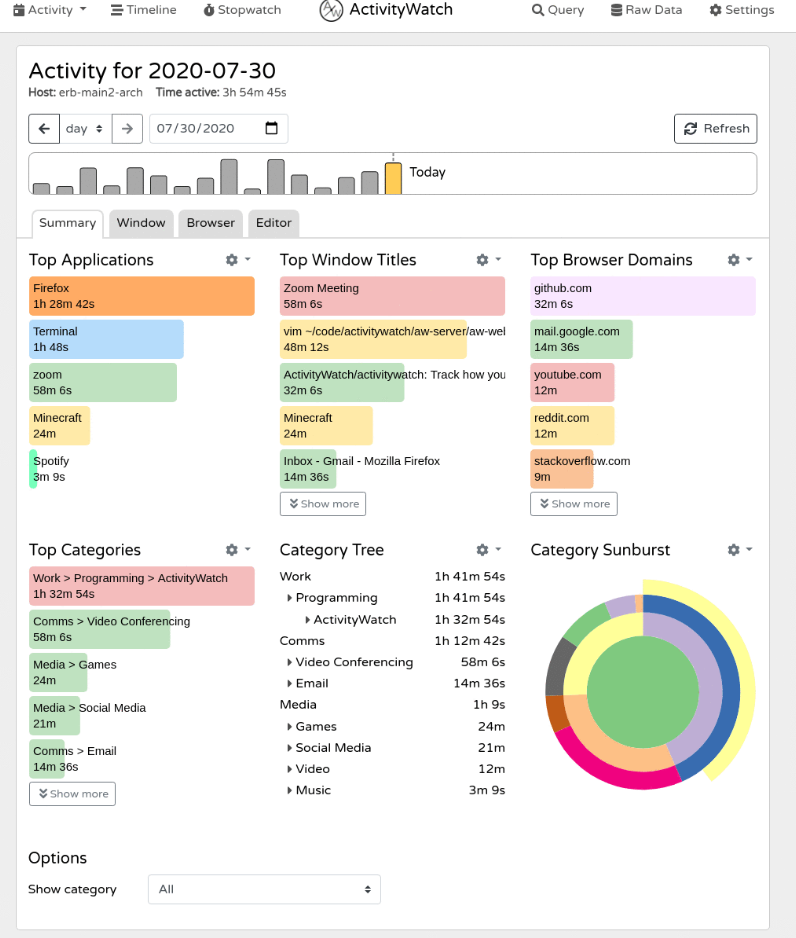Click Work > Programming > ActivityWatch category bar

coord(142,586)
